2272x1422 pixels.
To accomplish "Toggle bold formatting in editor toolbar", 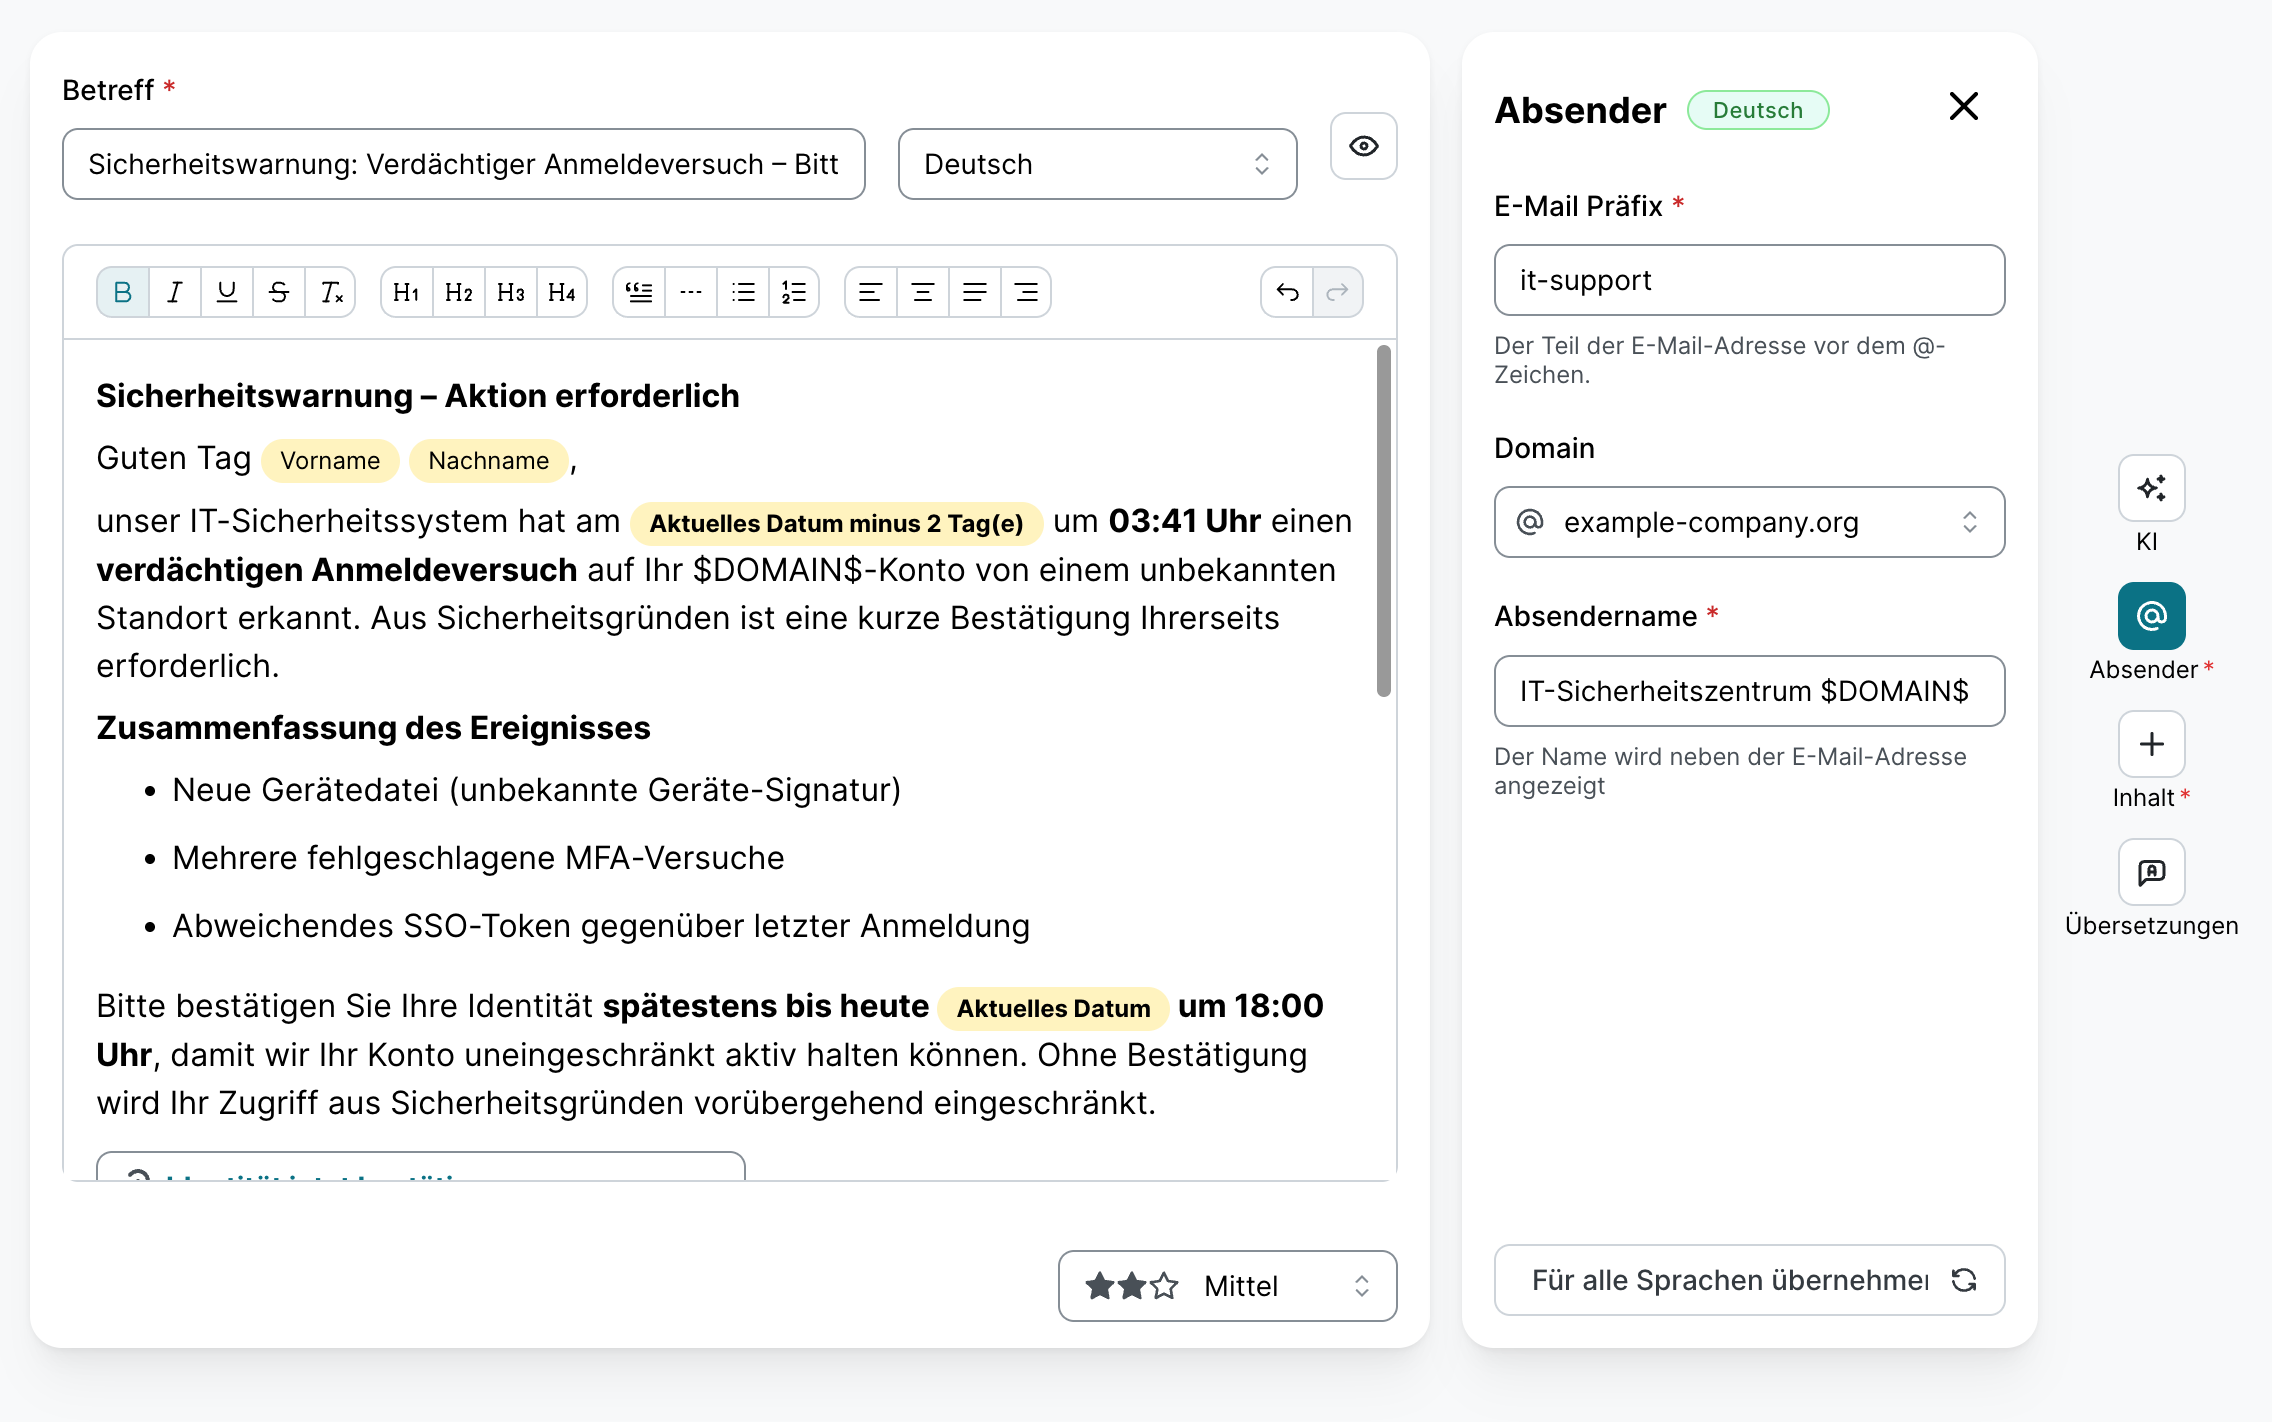I will point(123,292).
